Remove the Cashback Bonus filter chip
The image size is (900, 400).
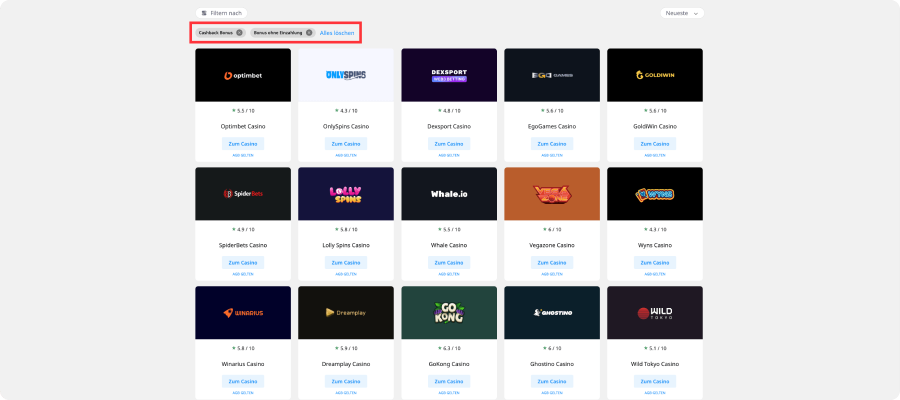click(239, 33)
